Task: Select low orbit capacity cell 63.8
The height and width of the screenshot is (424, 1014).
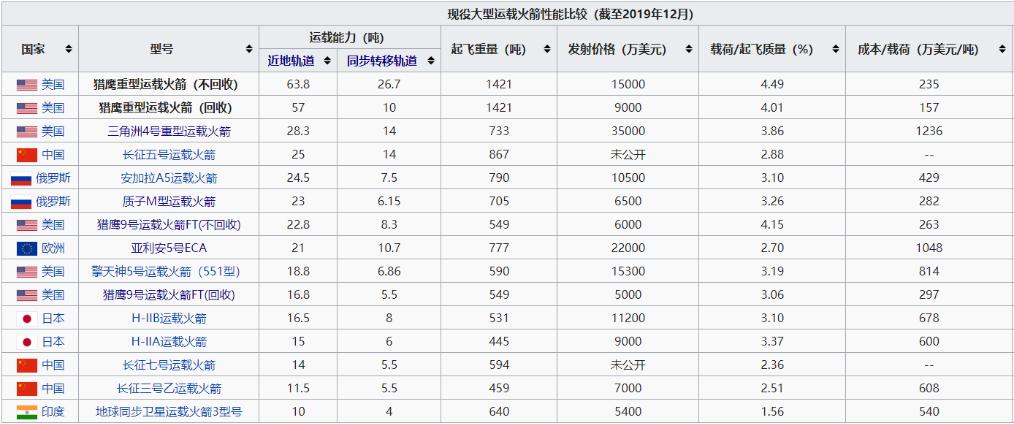Action: [298, 84]
